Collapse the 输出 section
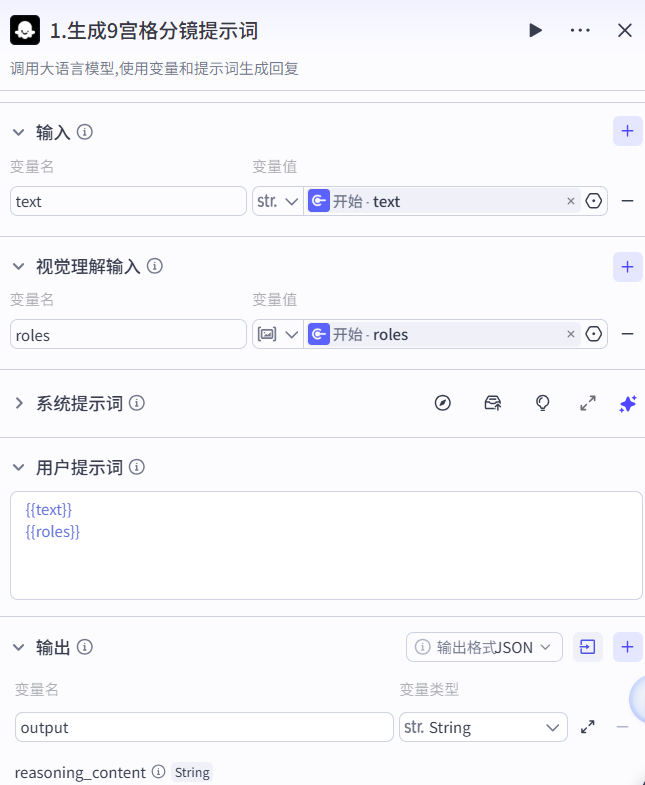This screenshot has width=645, height=785. [x=19, y=647]
